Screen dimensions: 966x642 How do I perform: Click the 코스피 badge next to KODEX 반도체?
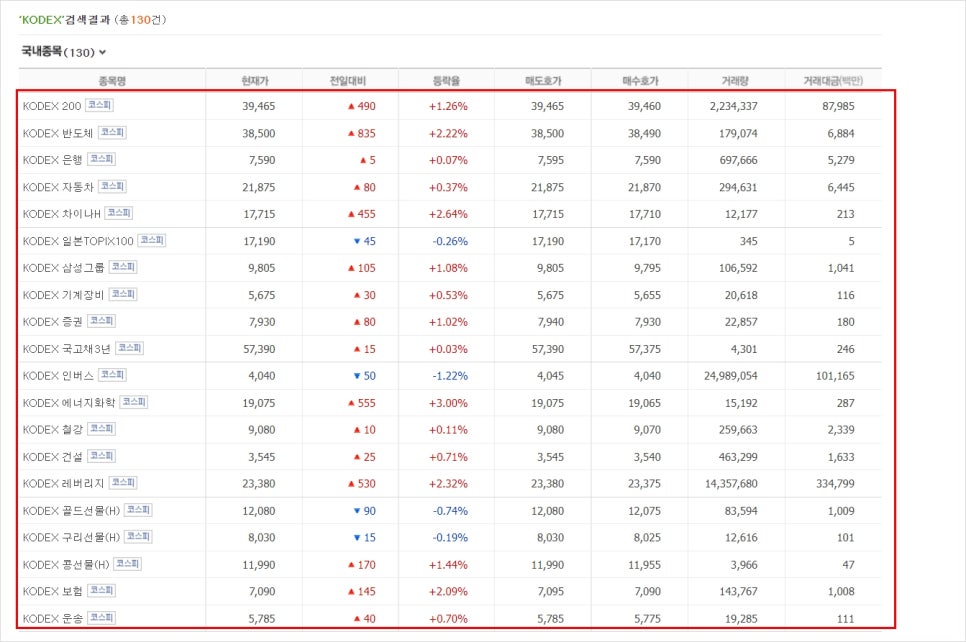(112, 132)
